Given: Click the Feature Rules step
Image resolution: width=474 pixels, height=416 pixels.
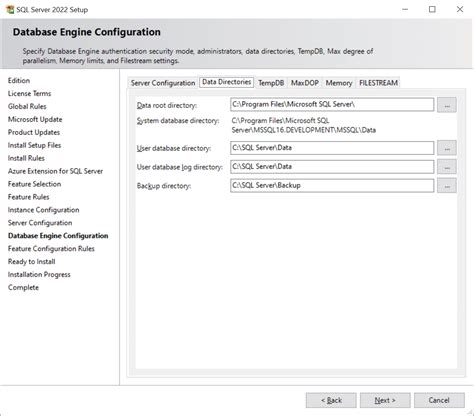Looking at the screenshot, I should (x=28, y=197).
